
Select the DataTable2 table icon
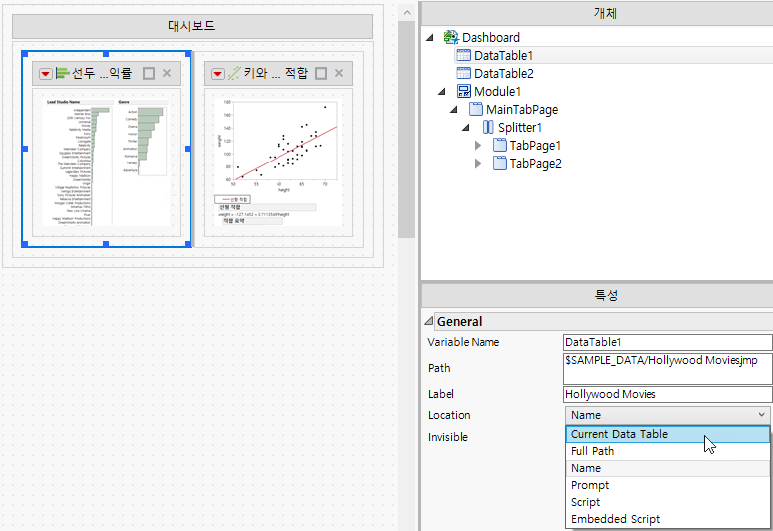[463, 73]
